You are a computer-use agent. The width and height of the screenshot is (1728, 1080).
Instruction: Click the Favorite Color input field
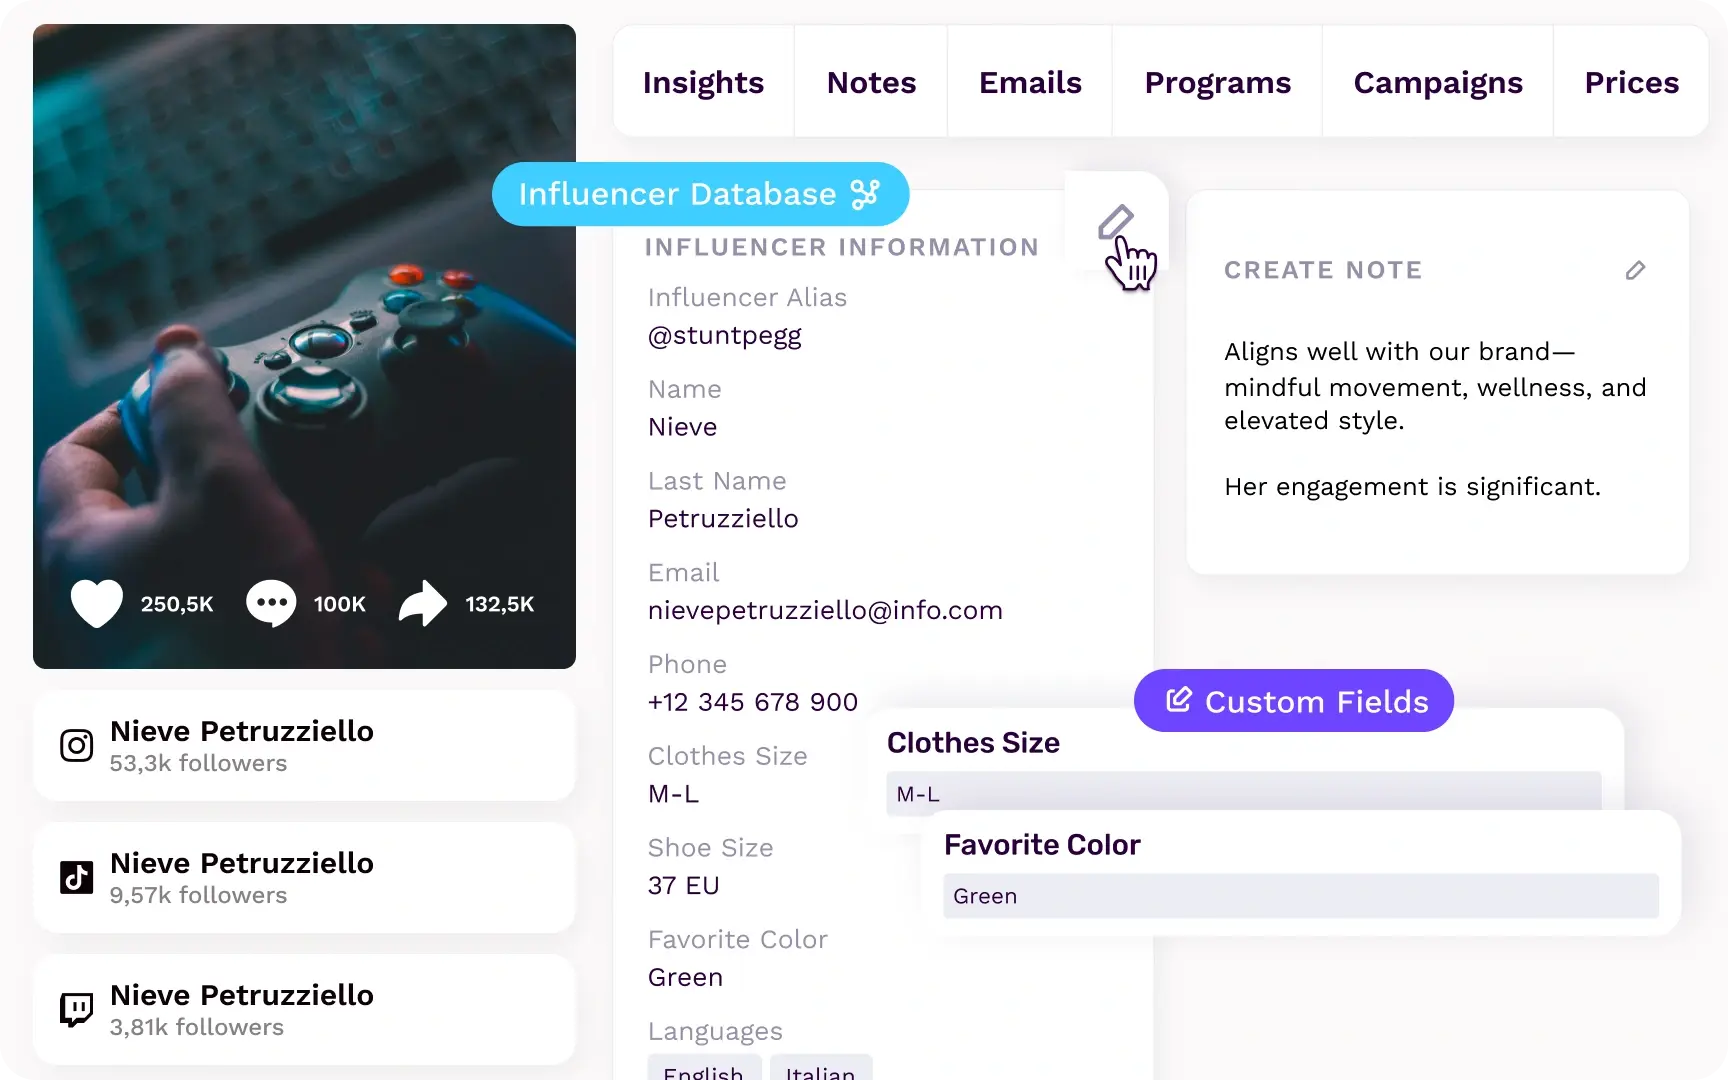click(x=1301, y=896)
